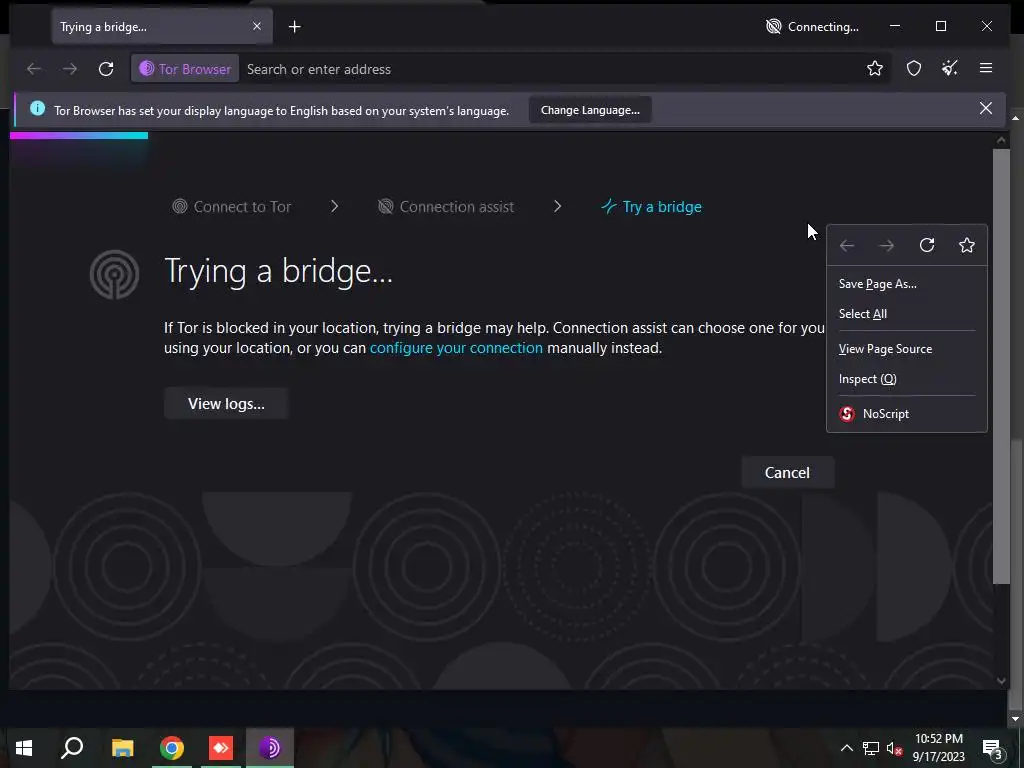Click the muted volume tray icon

[x=895, y=749]
